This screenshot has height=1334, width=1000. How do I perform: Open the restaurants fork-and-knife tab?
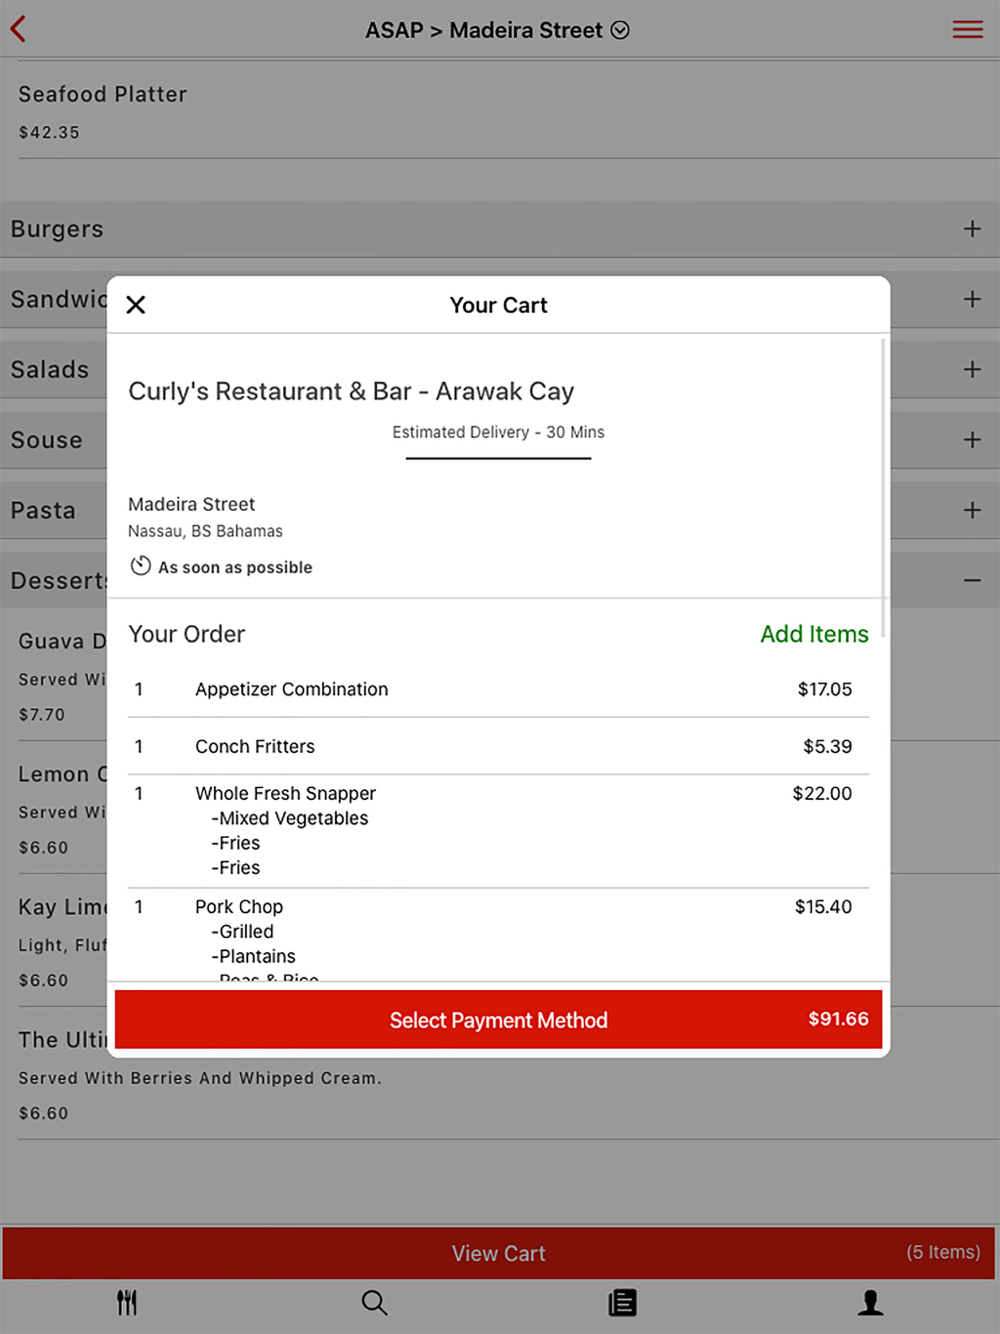(127, 1302)
